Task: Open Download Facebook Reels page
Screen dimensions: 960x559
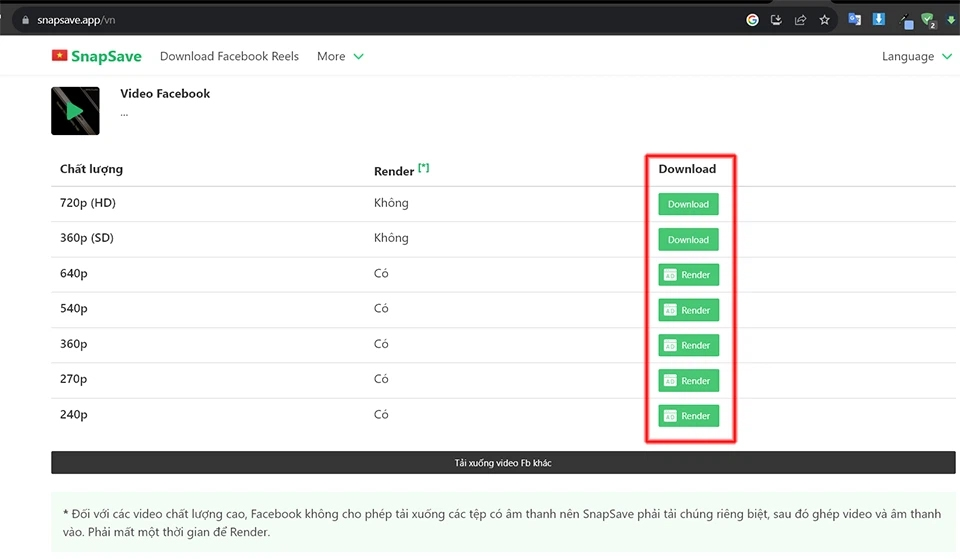Action: 229,56
